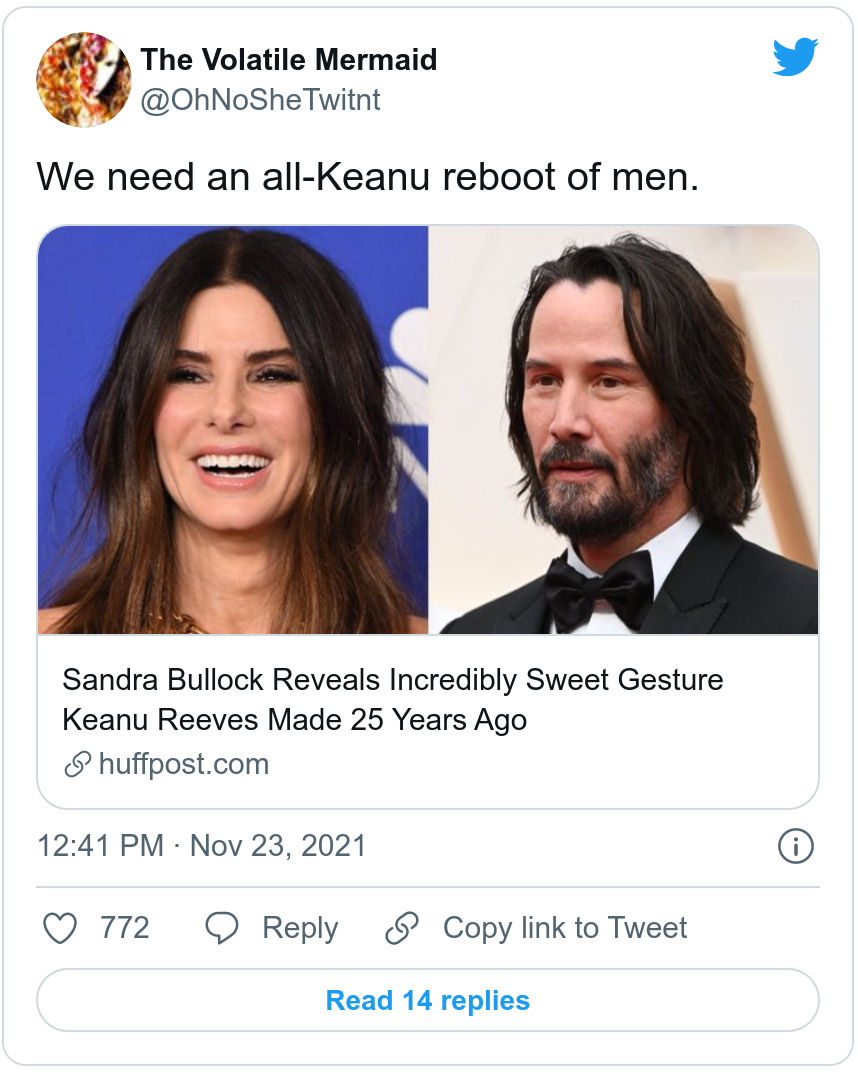This screenshot has height=1073, width=858.
Task: Click the tweet text about all-Keanu reboot
Action: (366, 178)
